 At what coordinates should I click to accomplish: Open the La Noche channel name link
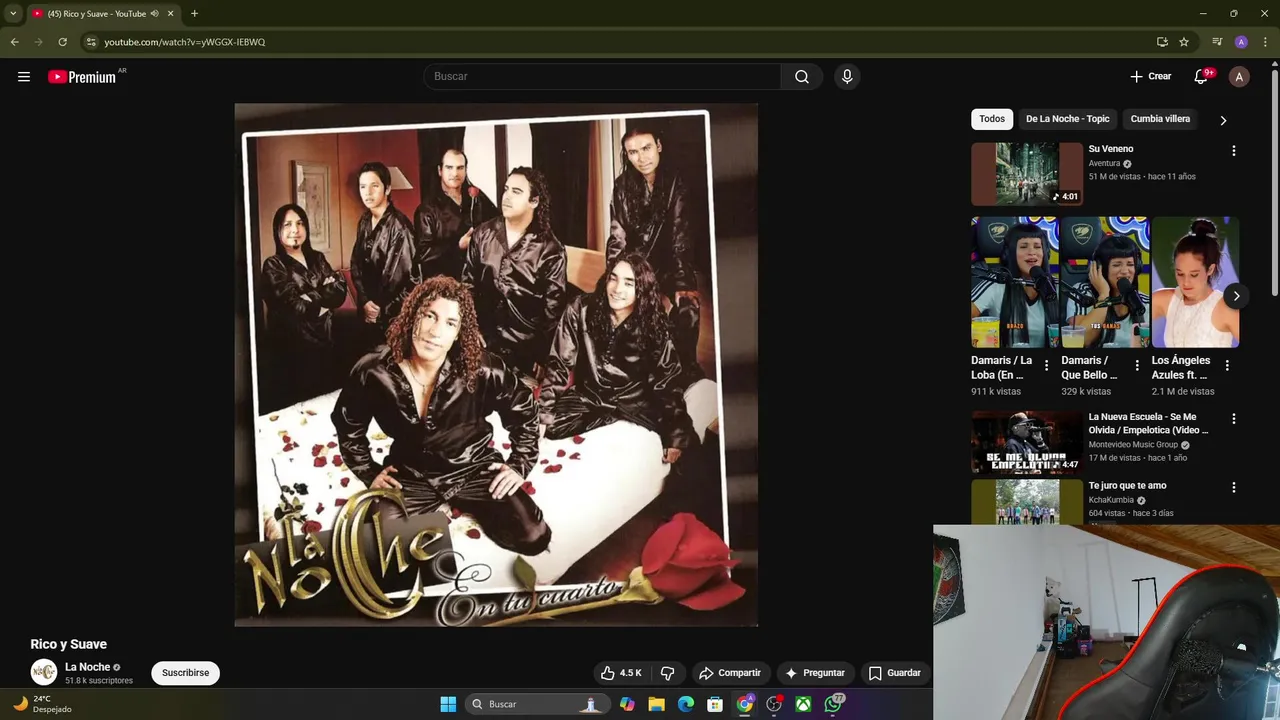87,667
